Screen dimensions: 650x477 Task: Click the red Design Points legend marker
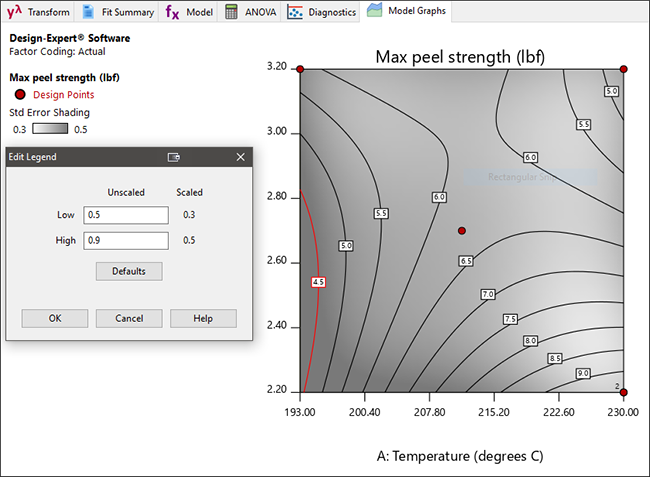coord(20,94)
